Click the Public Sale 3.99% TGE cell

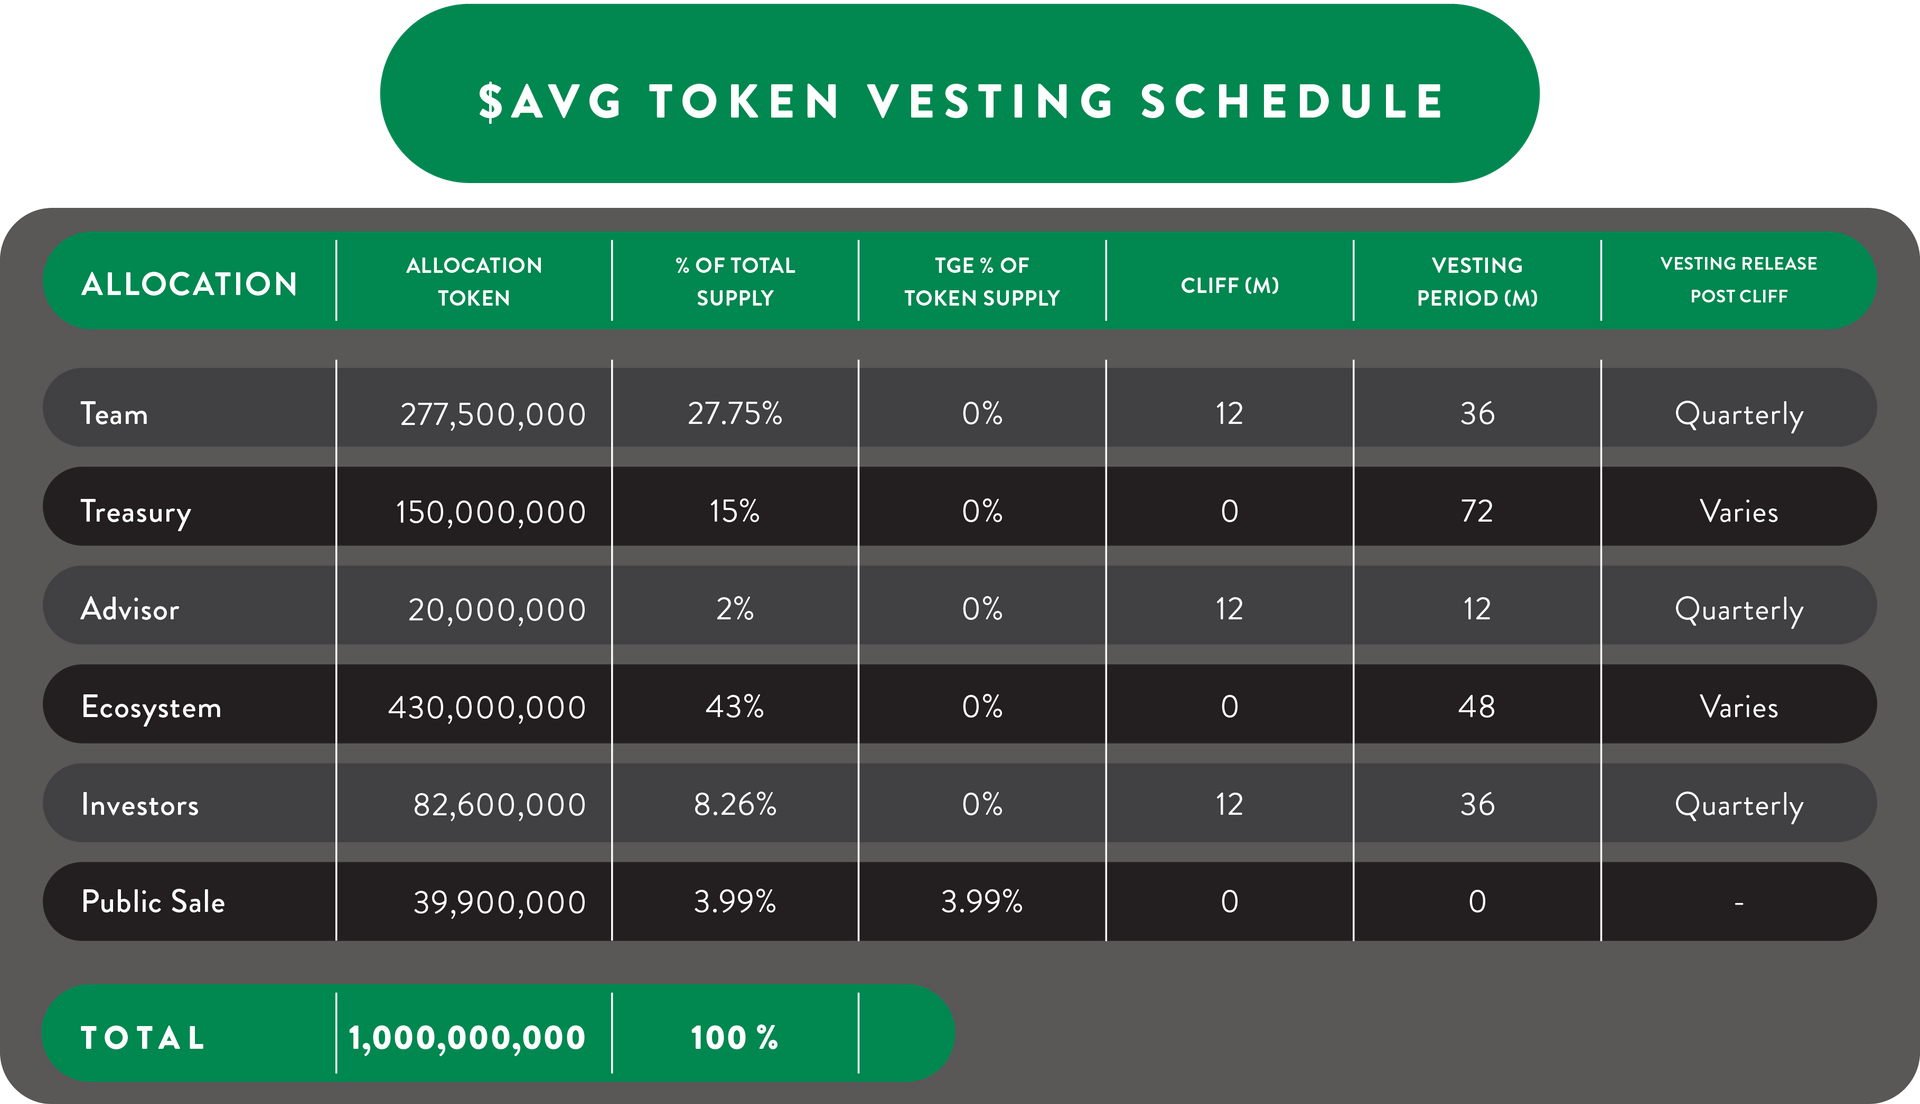pyautogui.click(x=982, y=902)
